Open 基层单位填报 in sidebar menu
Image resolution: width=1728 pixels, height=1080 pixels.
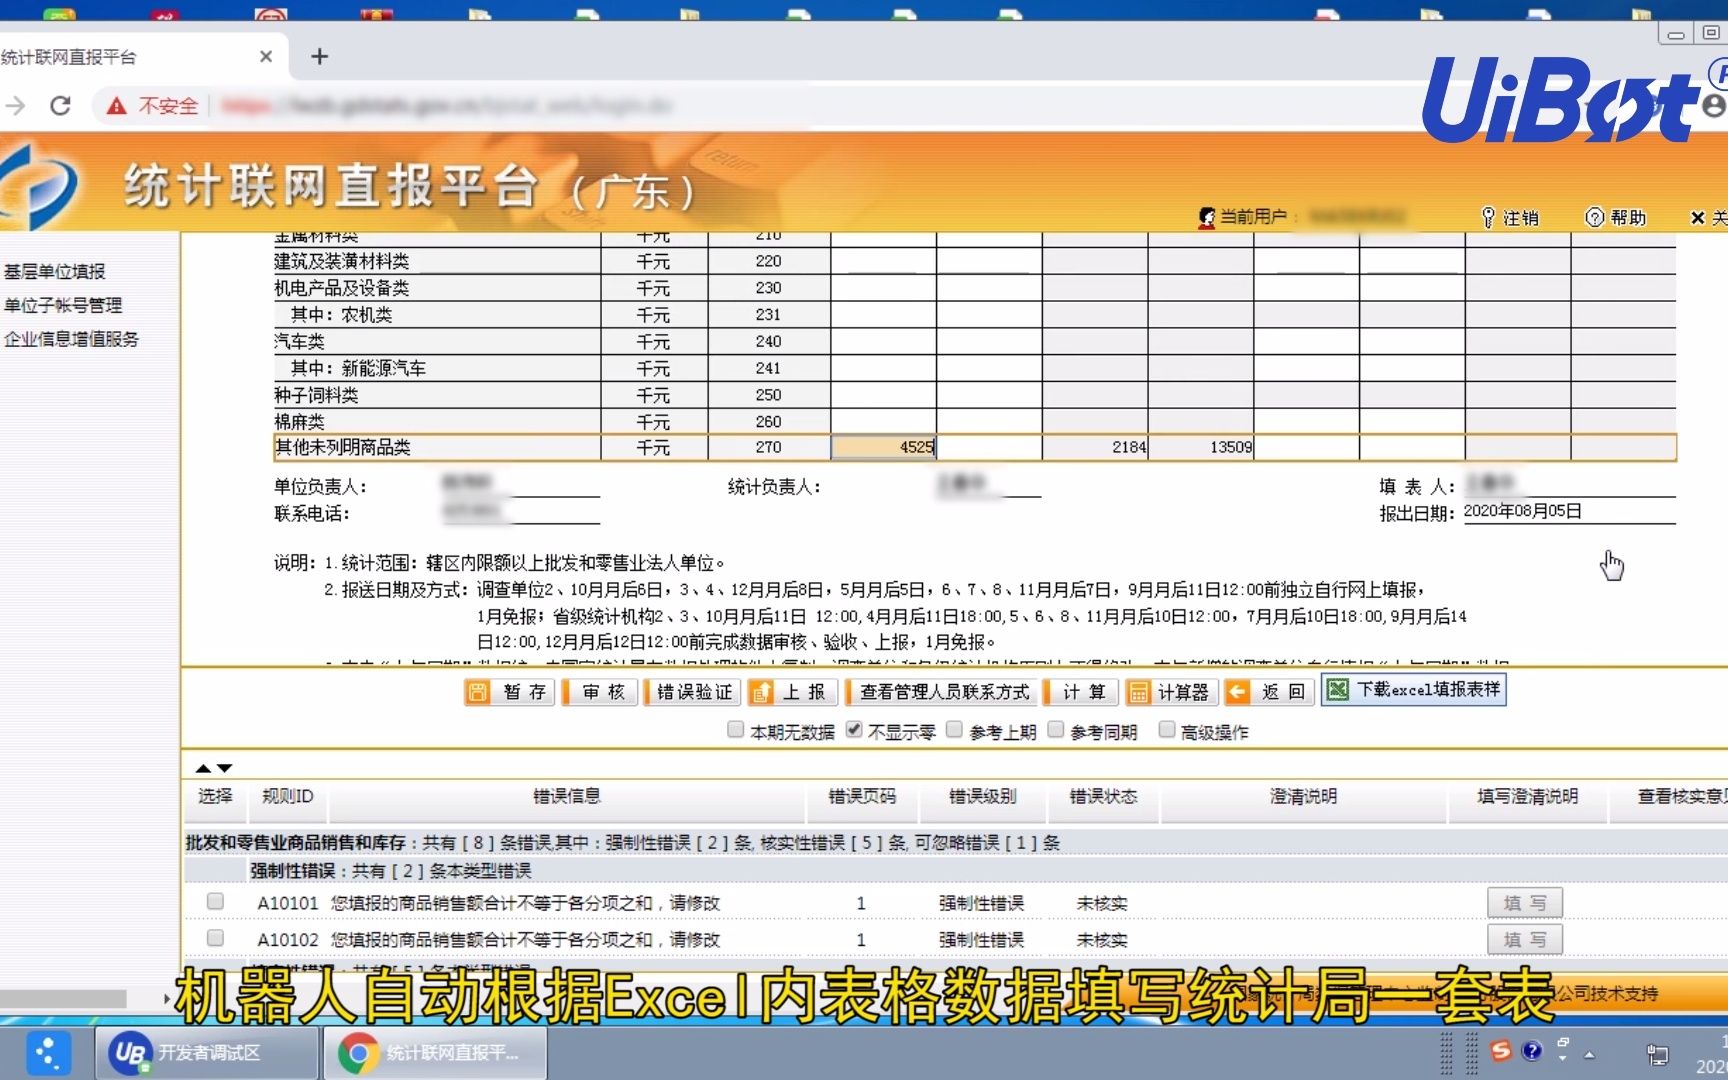click(53, 270)
